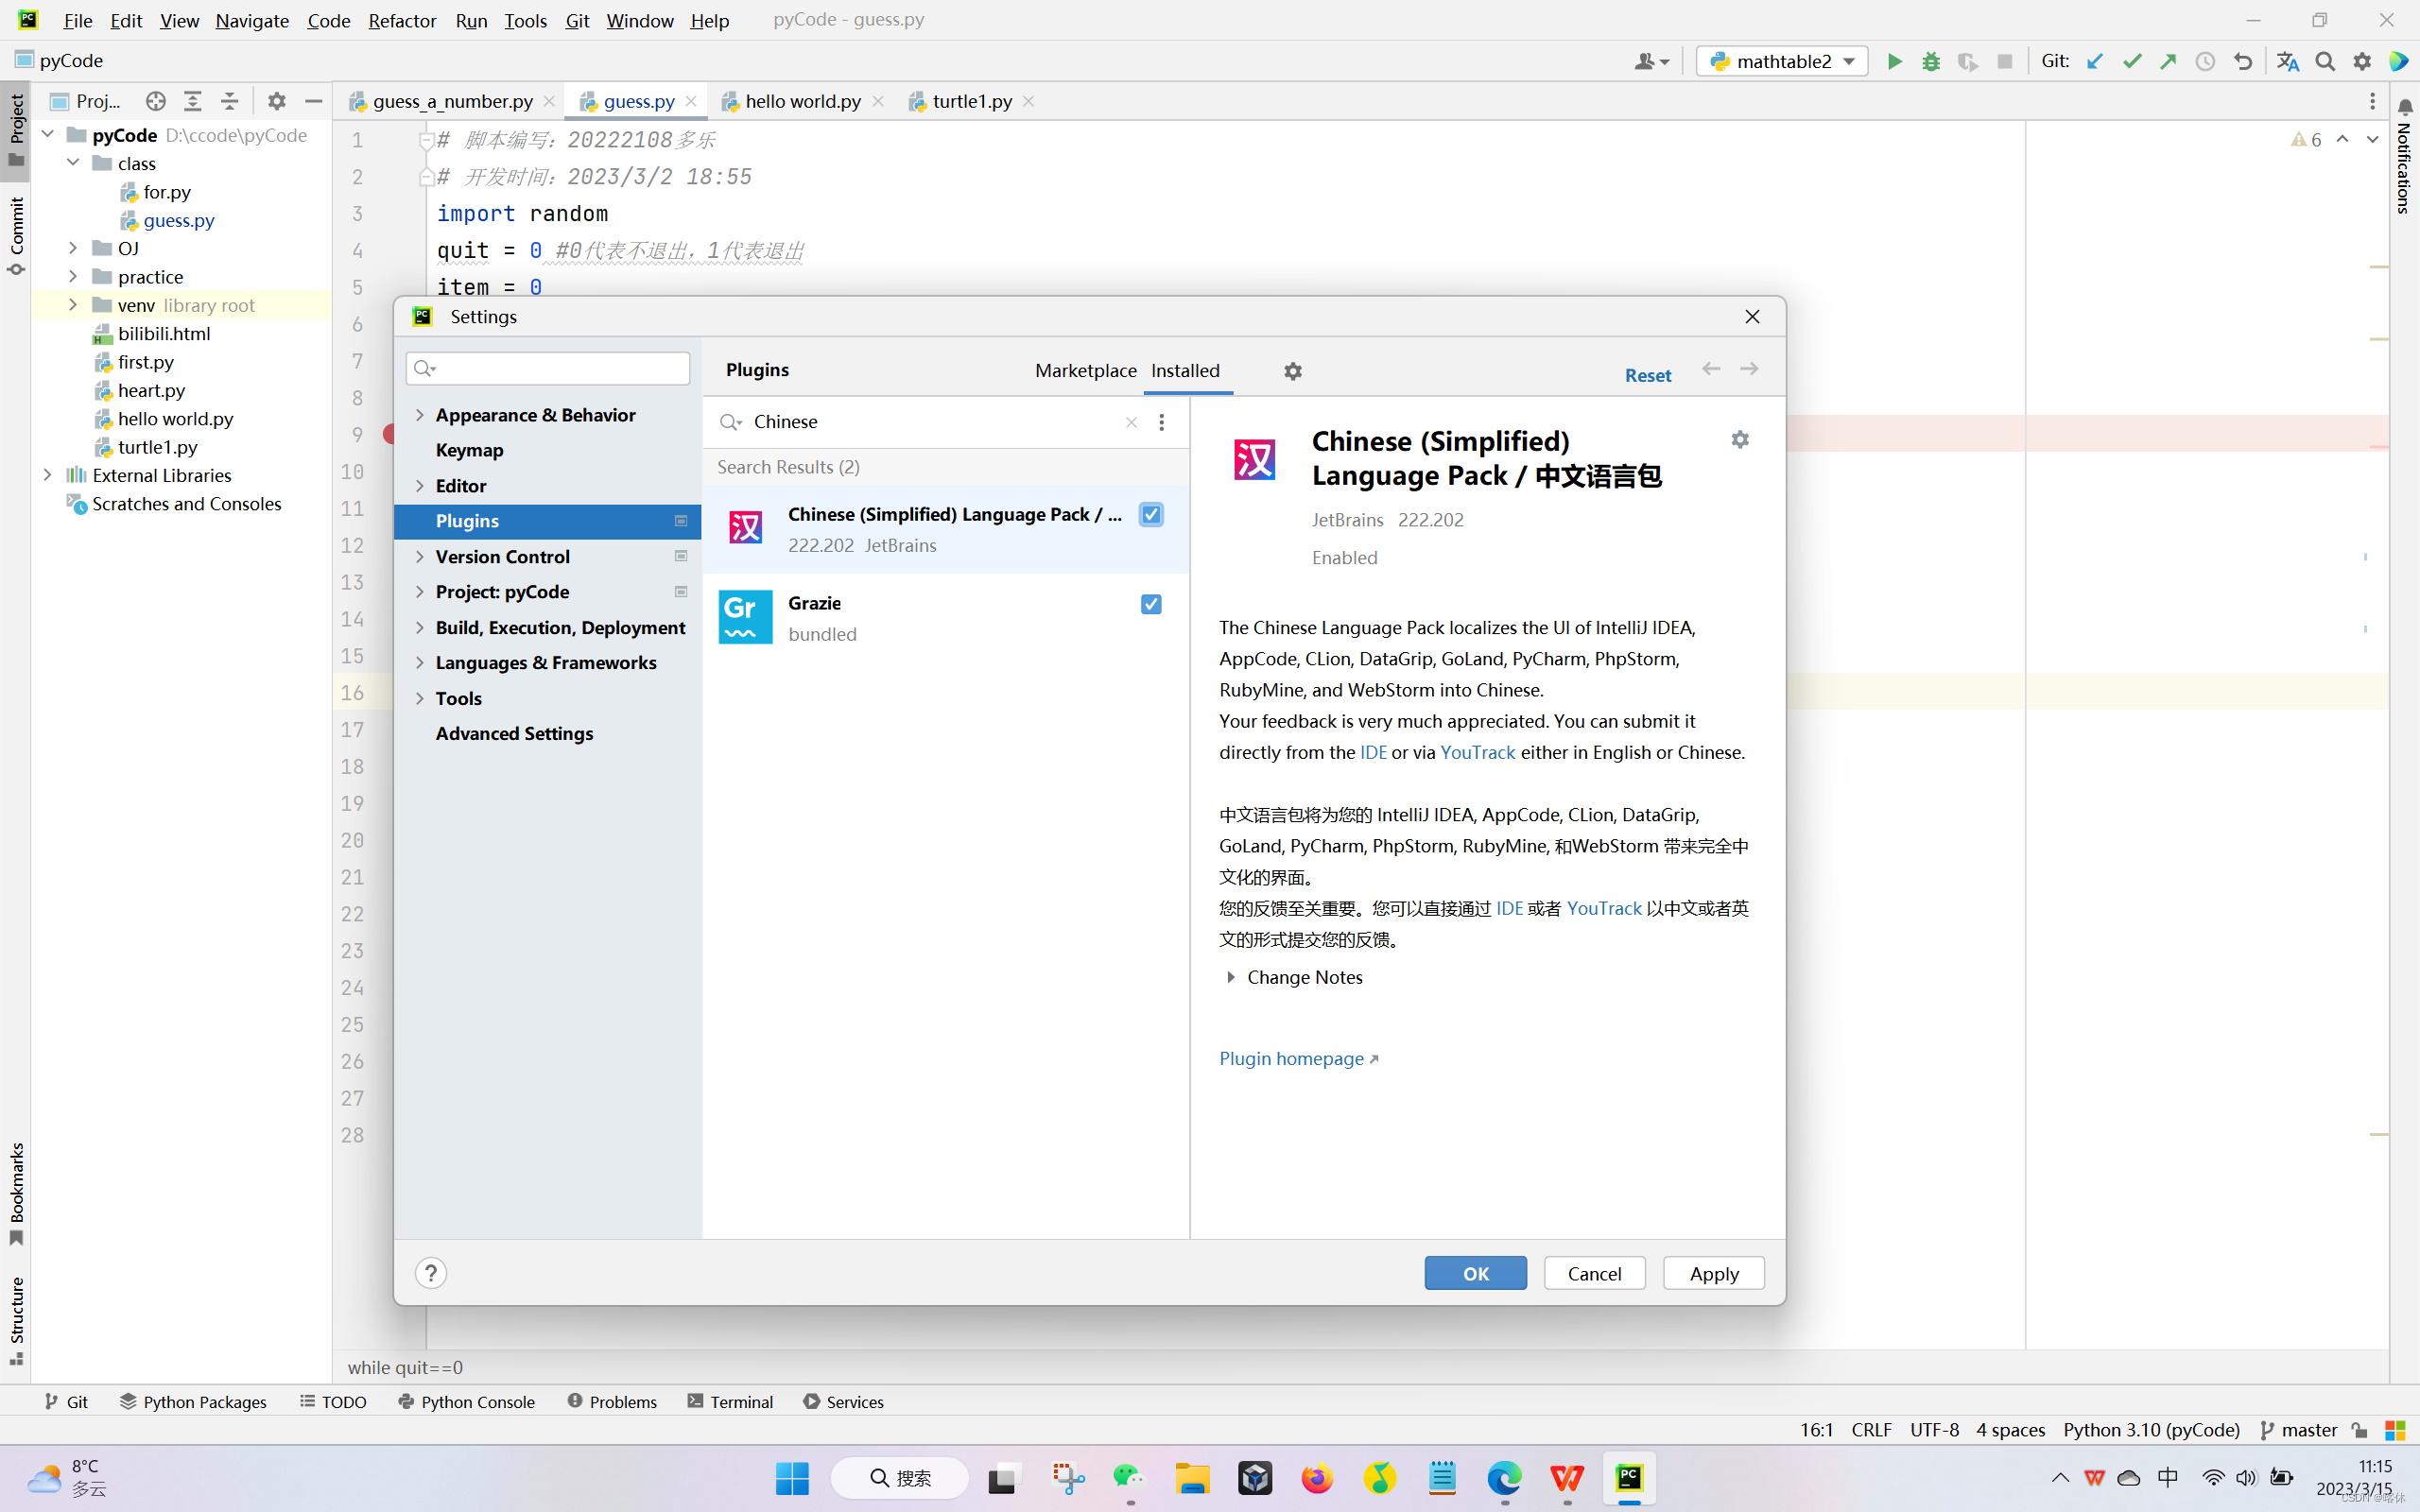Viewport: 2420px width, 1512px height.
Task: Click Git push arrow icon
Action: [2168, 61]
